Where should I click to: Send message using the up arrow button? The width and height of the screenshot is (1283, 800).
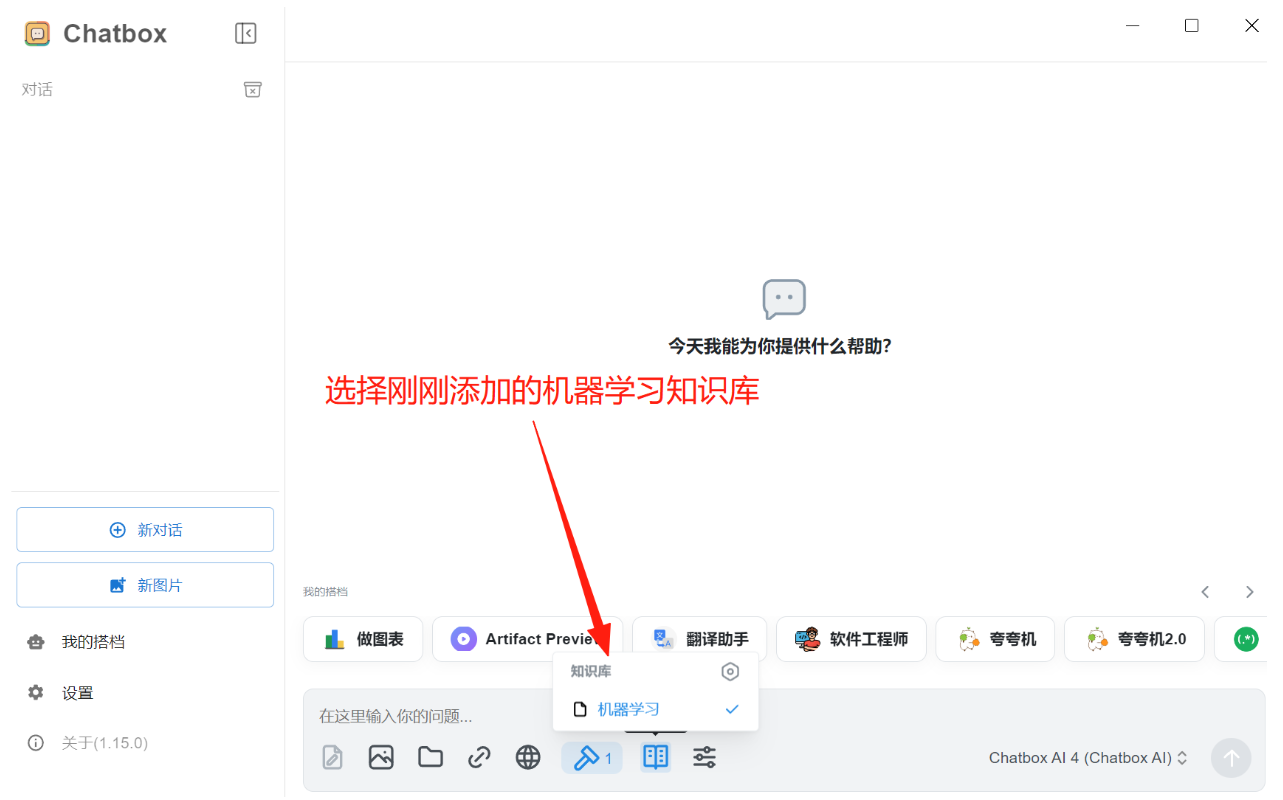click(1231, 758)
